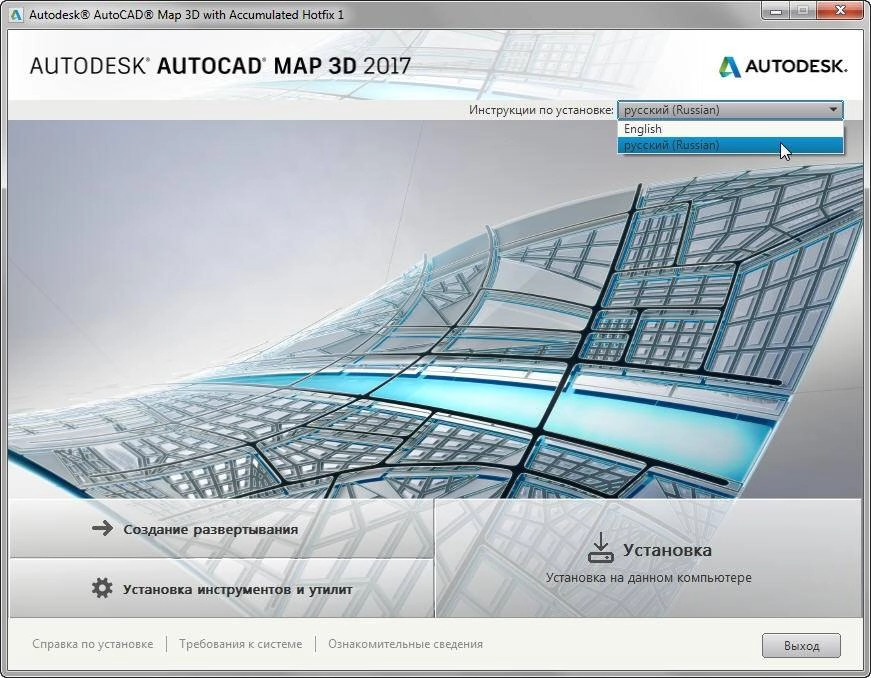Screen dimensions: 871x678
Task: Click the gear icon for tools and utilities
Action: 102,588
